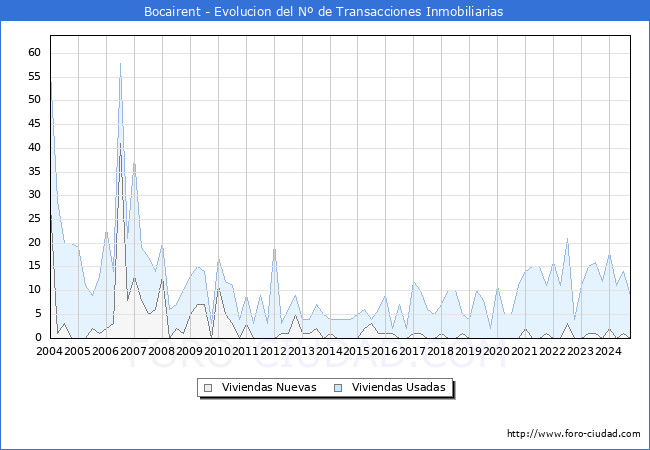Click the y-axis value 60
Screen dimensions: 650x450
pyautogui.click(x=34, y=52)
